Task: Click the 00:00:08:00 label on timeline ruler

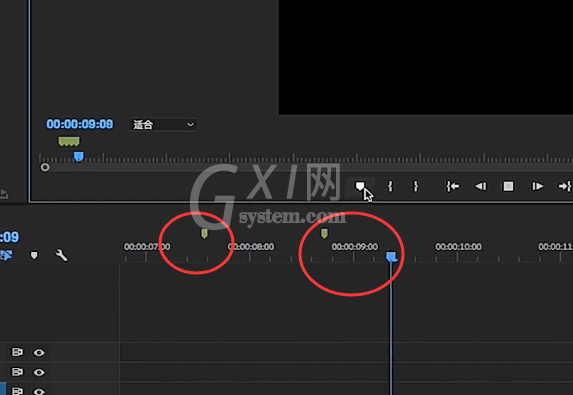Action: (x=251, y=247)
